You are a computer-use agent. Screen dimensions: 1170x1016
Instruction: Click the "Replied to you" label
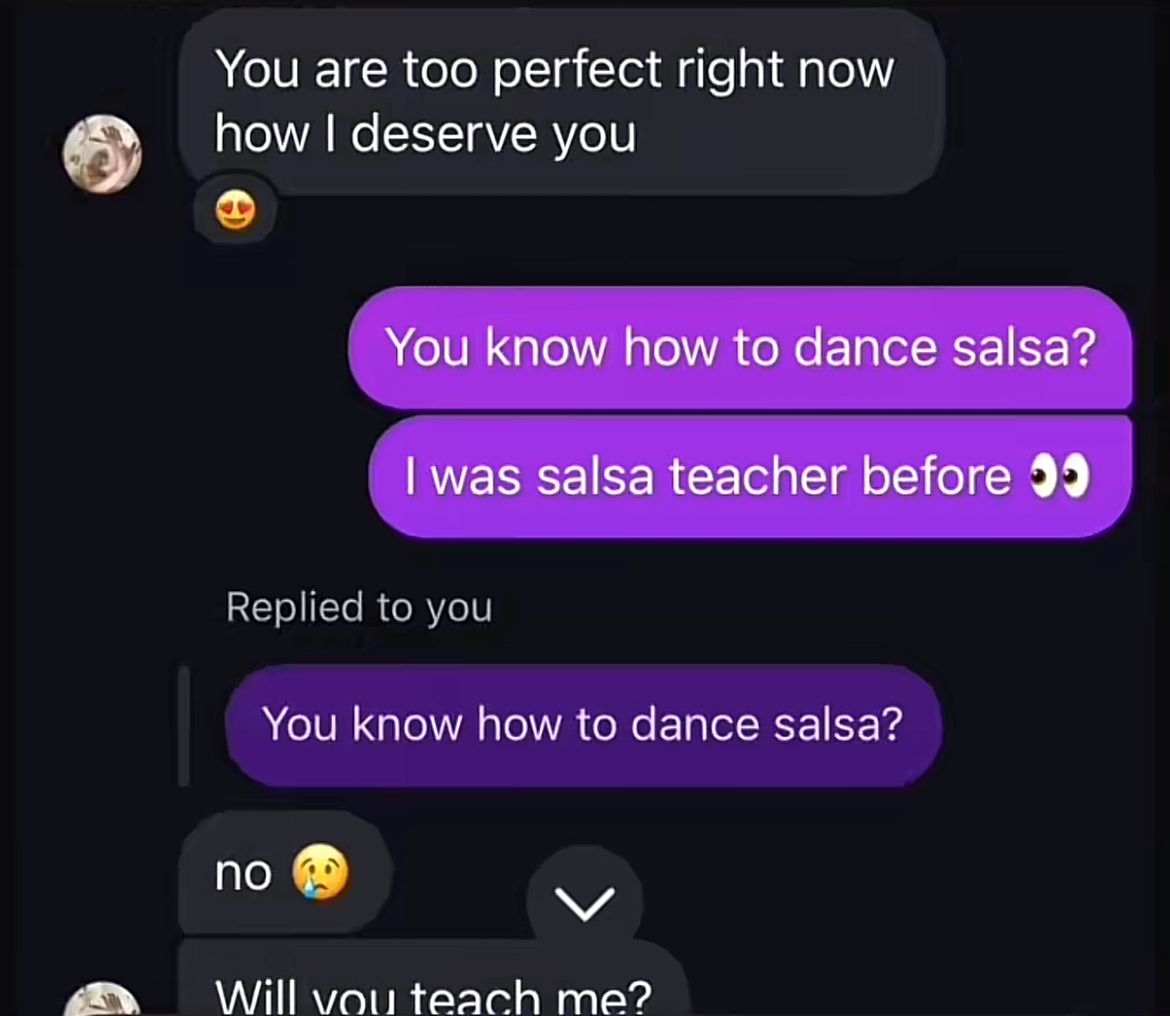359,607
